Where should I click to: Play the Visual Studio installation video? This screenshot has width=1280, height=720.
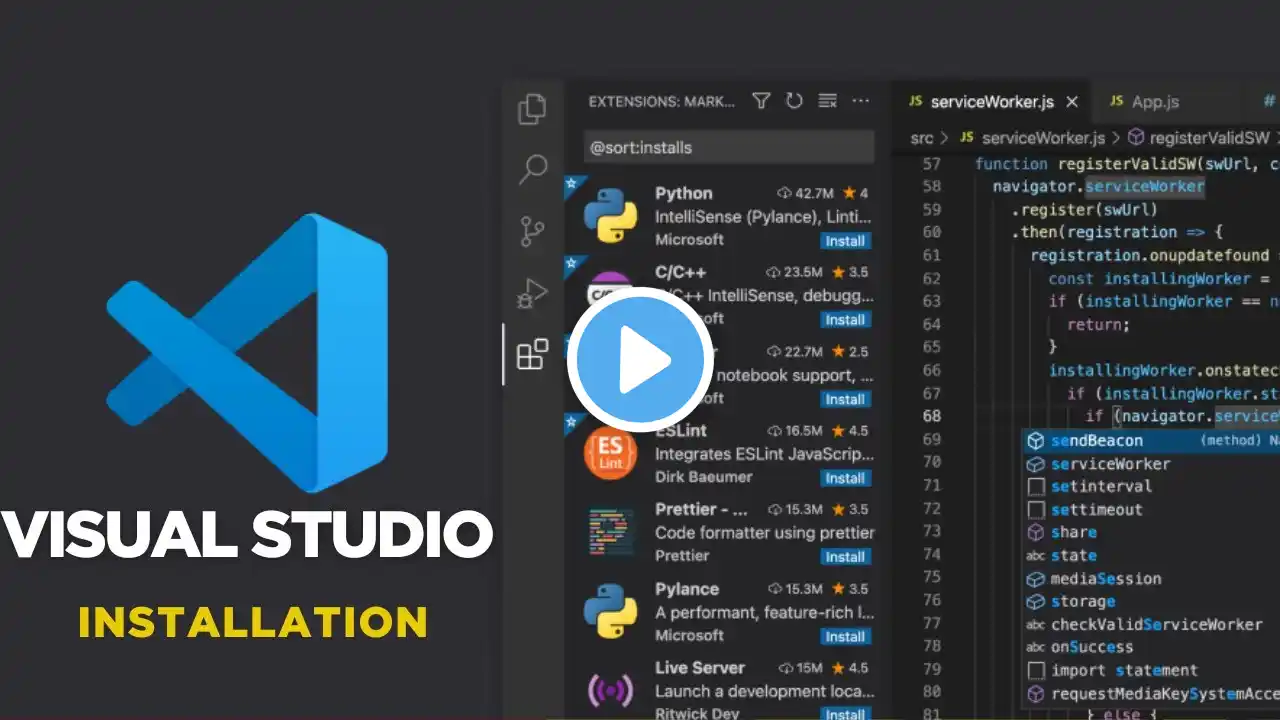[640, 360]
